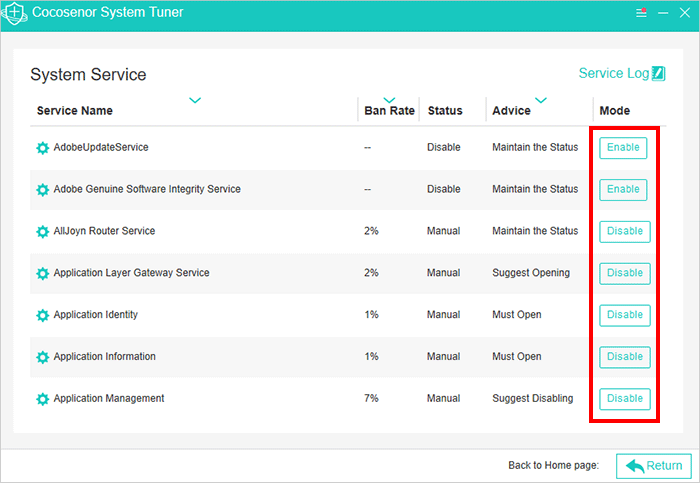
Task: Click Suggest Disabling advice text
Action: point(533,398)
